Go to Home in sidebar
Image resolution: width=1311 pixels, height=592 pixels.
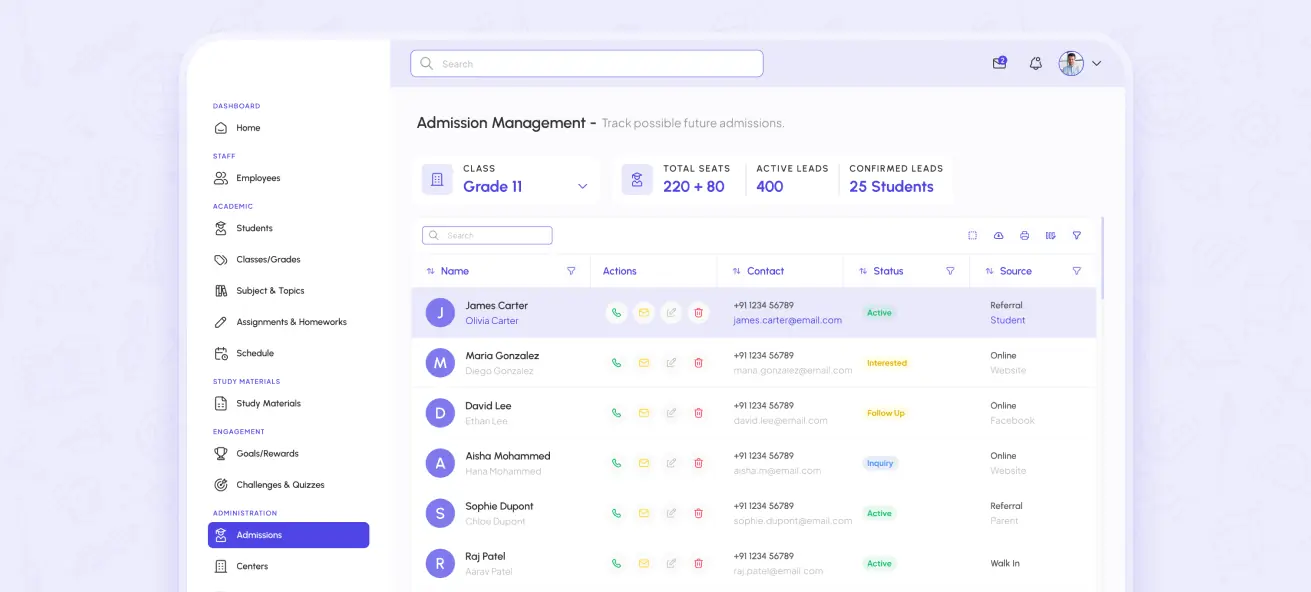coord(288,128)
